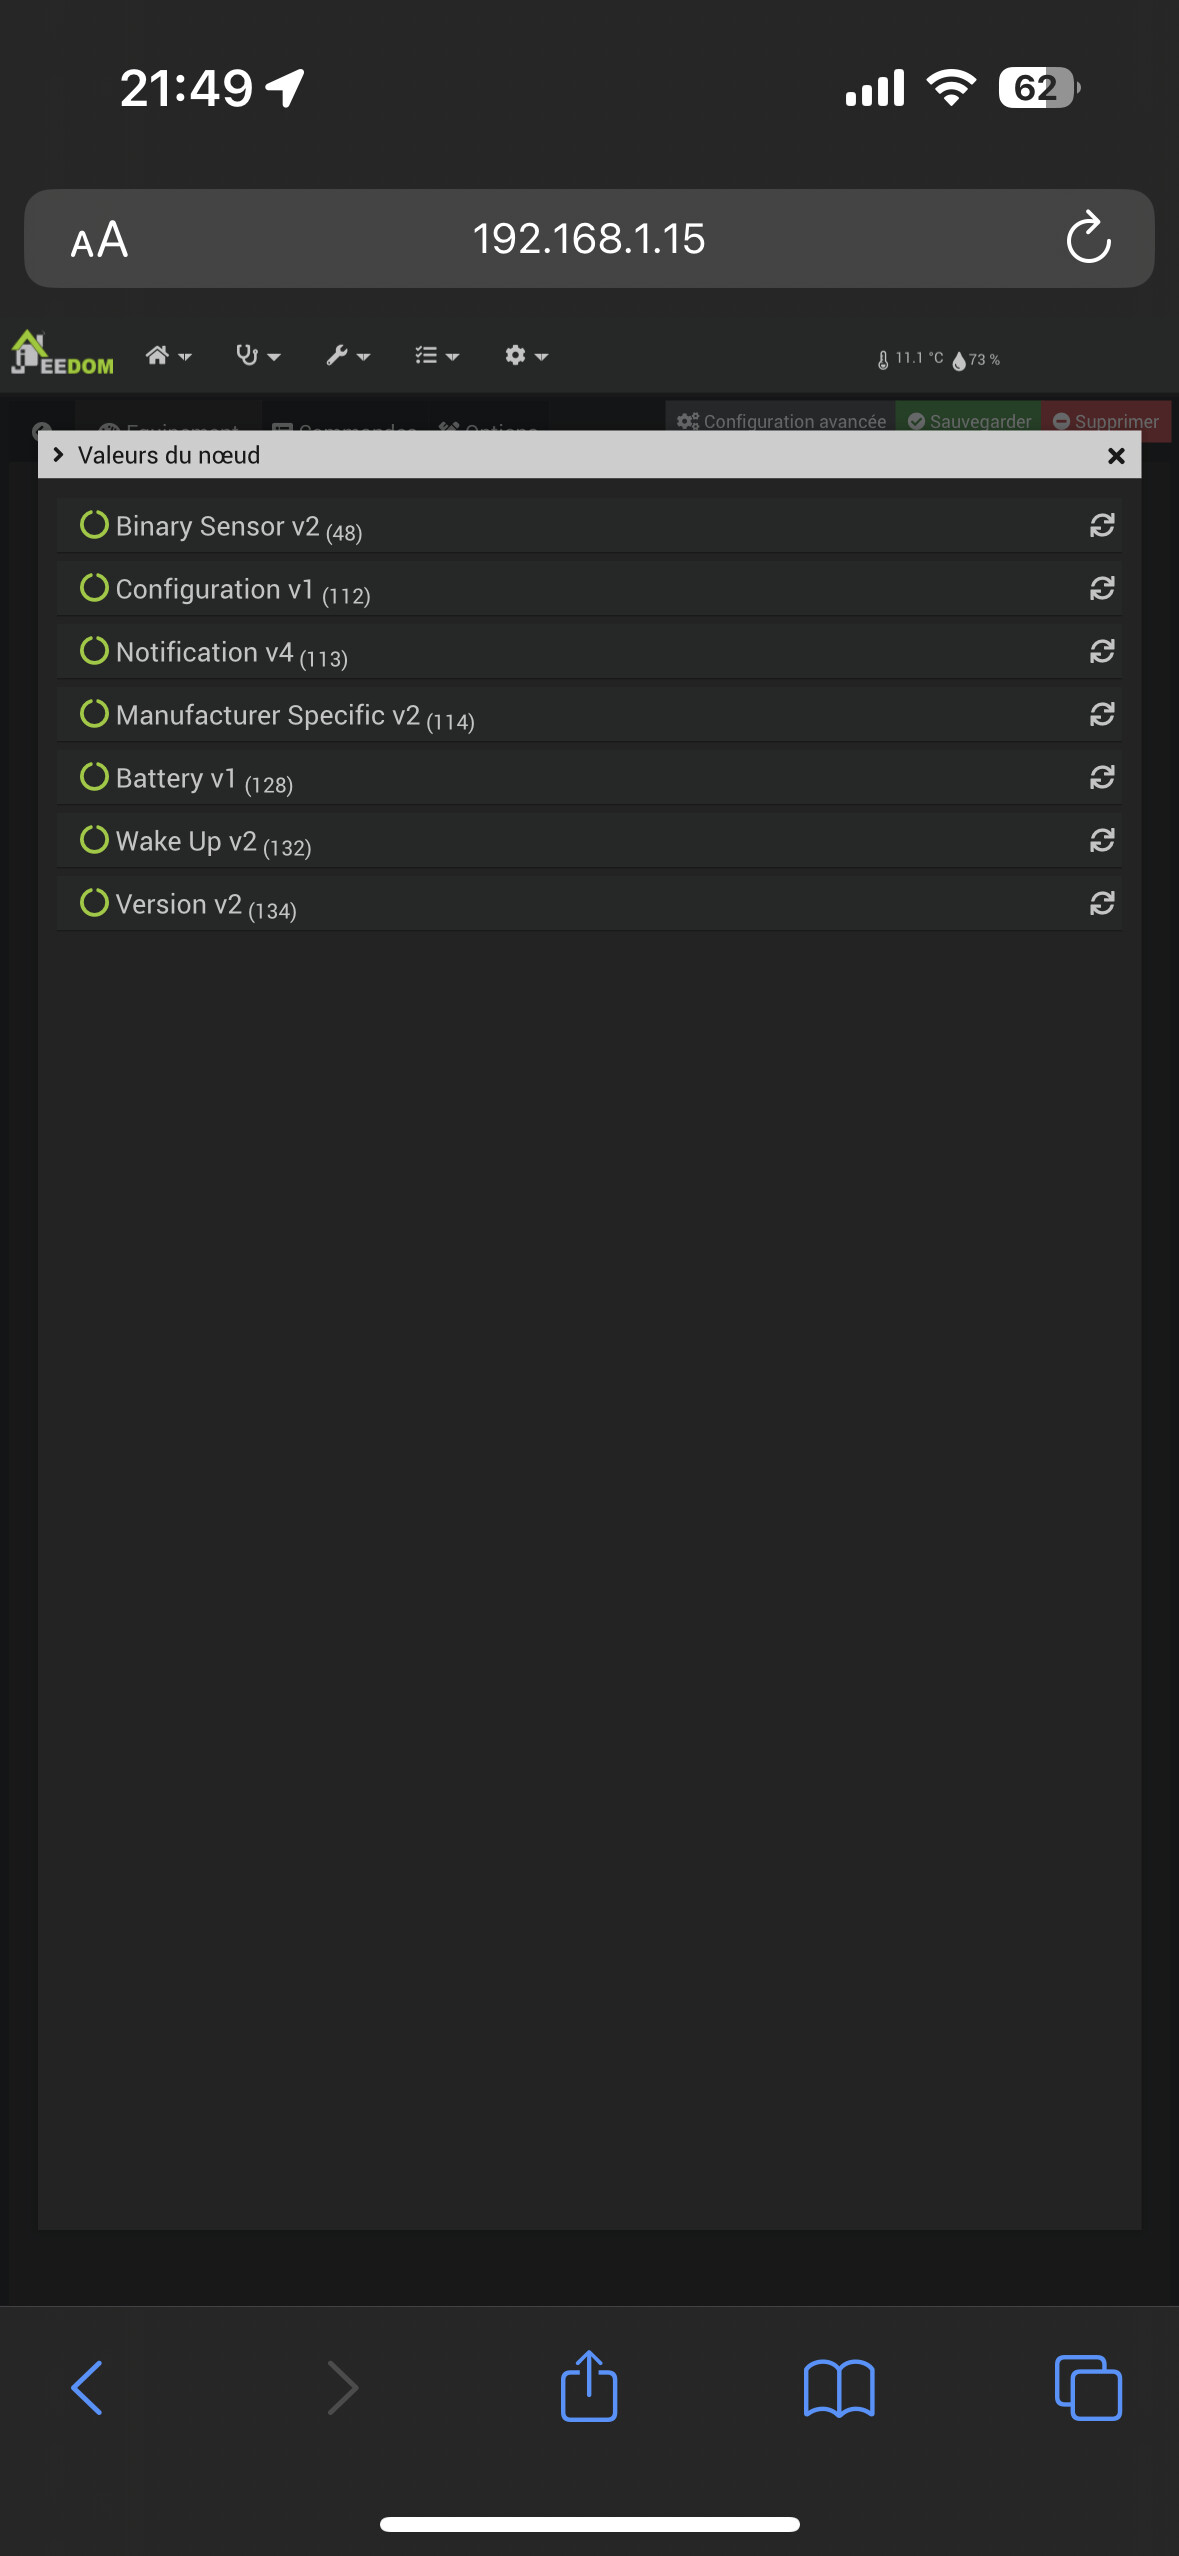Image resolution: width=1179 pixels, height=2556 pixels.
Task: Refresh Manufacturer Specific v2 class
Action: pos(1101,715)
